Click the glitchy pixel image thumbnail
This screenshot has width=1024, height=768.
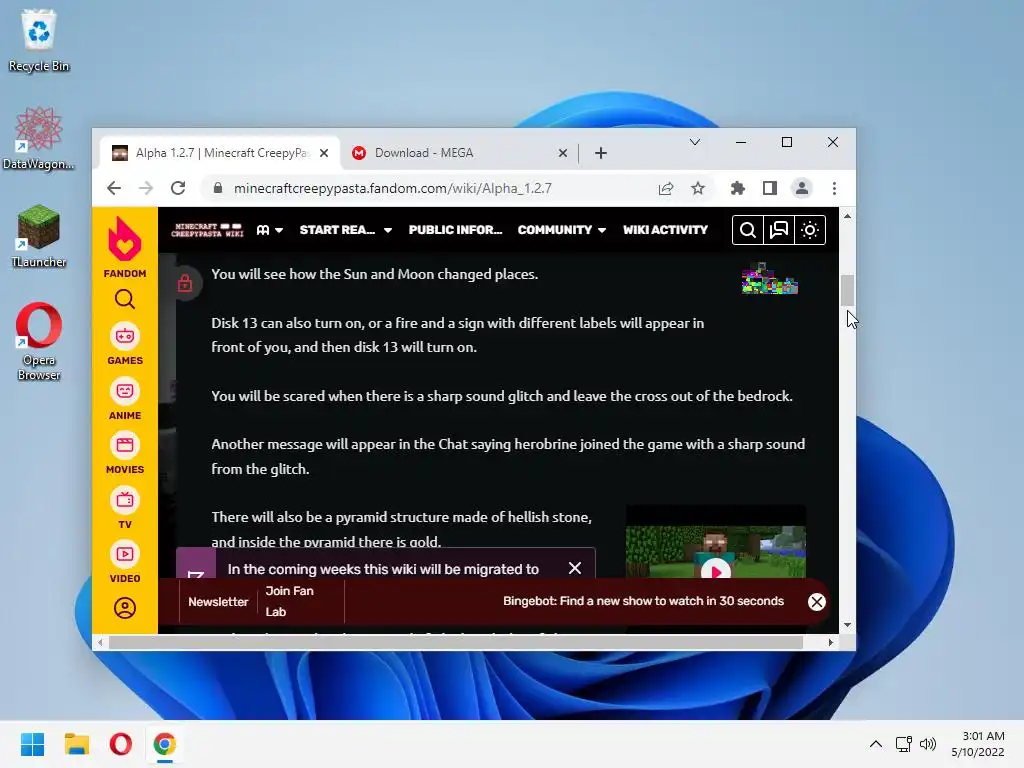point(769,279)
